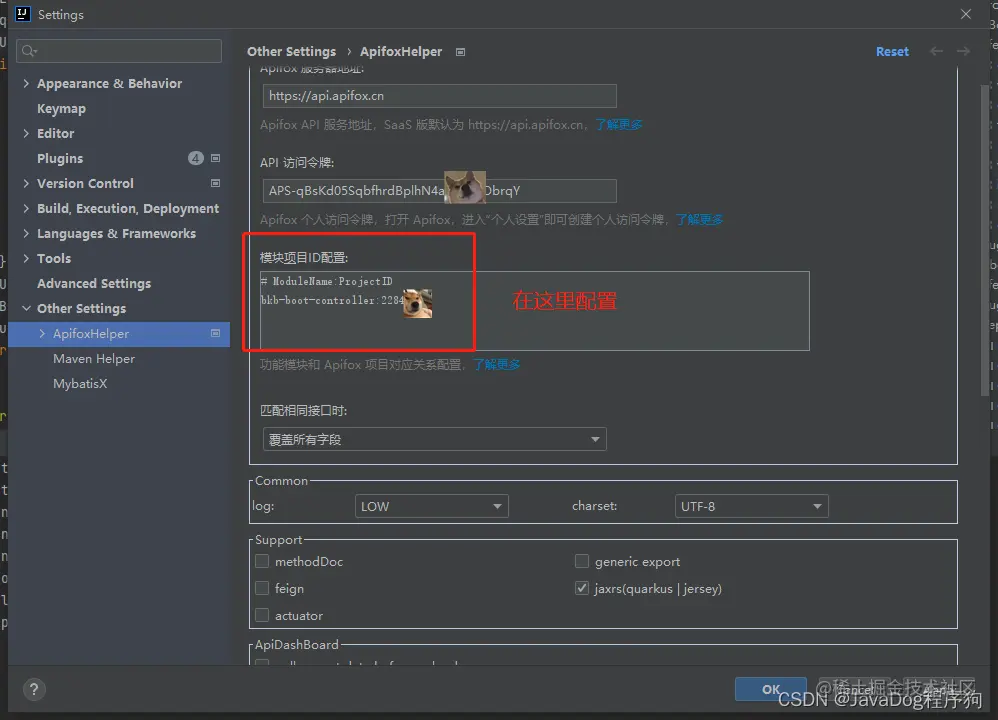The height and width of the screenshot is (720, 998).
Task: Enable the feign checkbox
Action: 262,588
